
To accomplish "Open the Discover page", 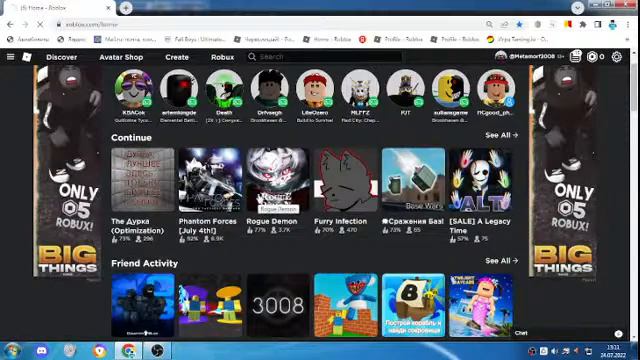I will pos(62,57).
